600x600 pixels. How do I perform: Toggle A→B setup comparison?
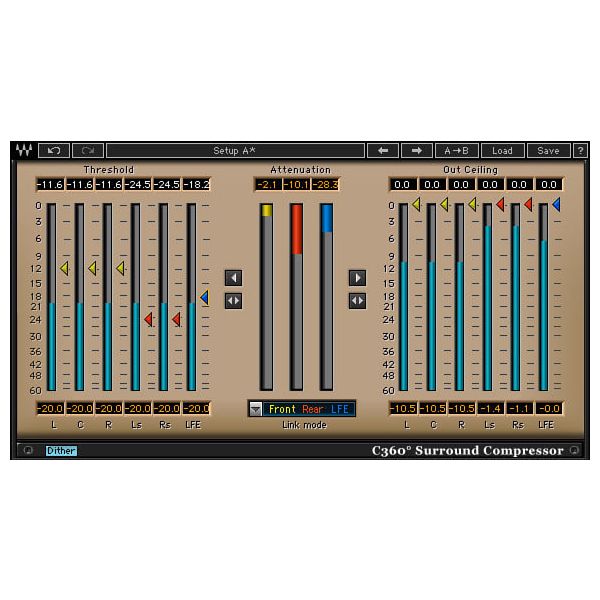[456, 150]
